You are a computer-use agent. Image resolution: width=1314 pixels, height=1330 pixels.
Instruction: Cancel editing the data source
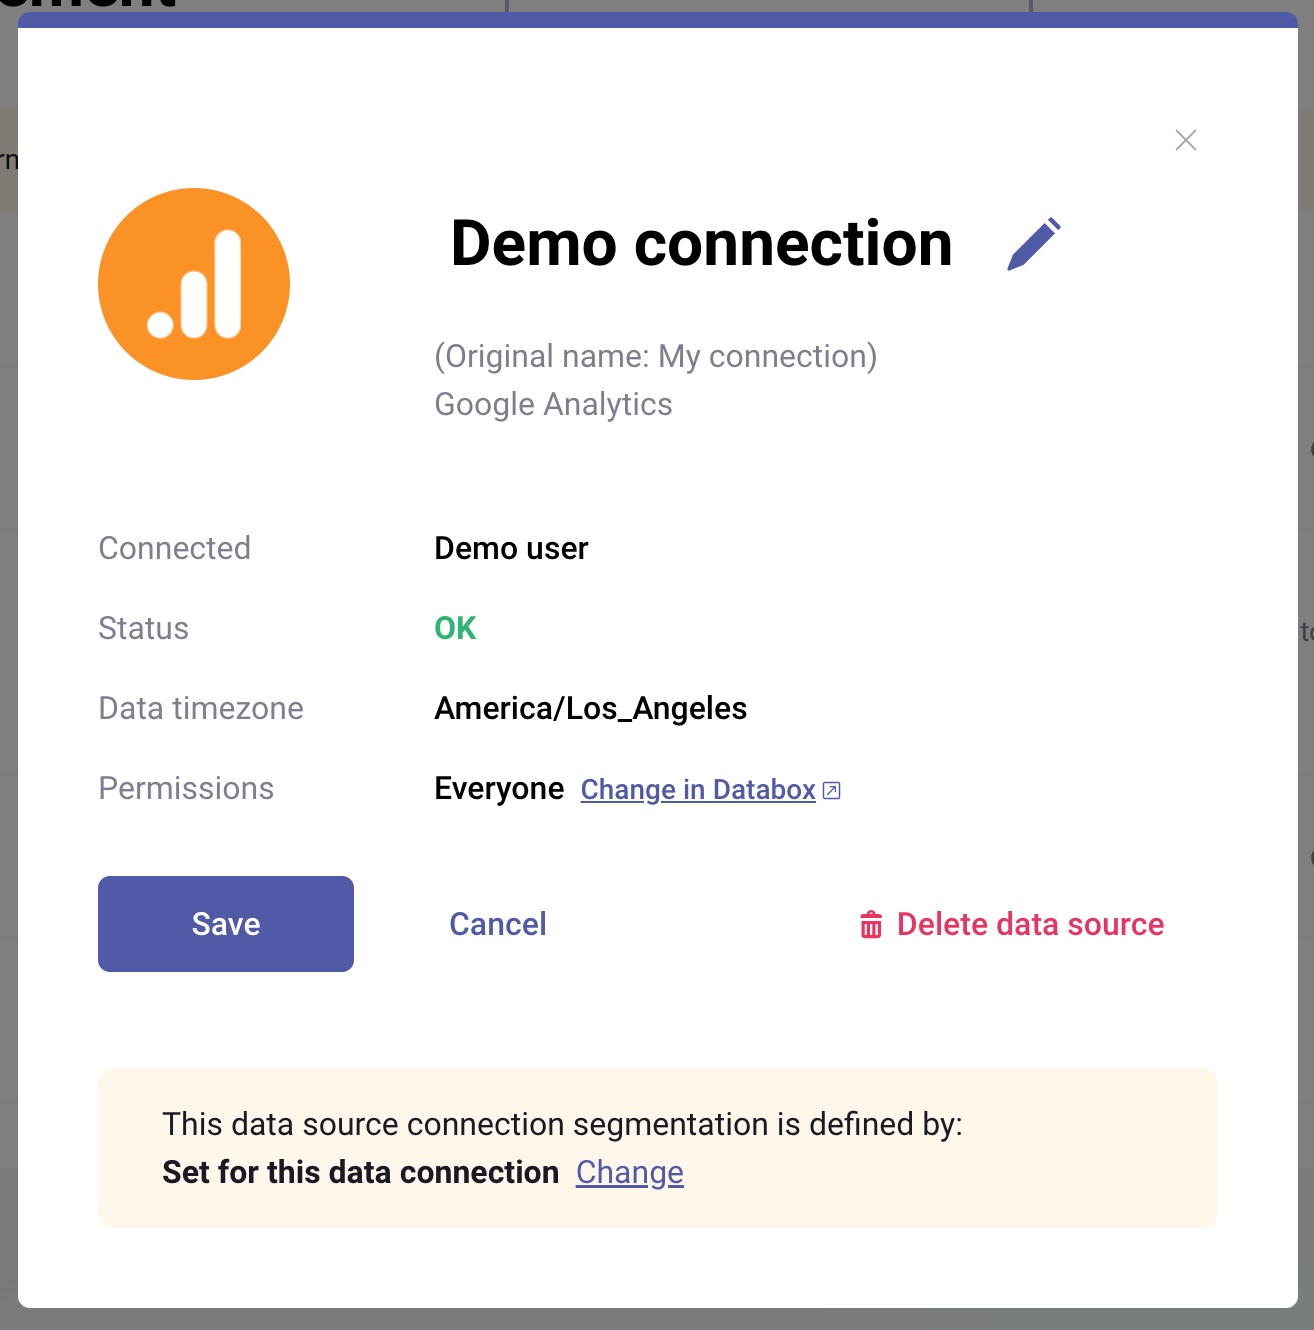pyautogui.click(x=497, y=923)
